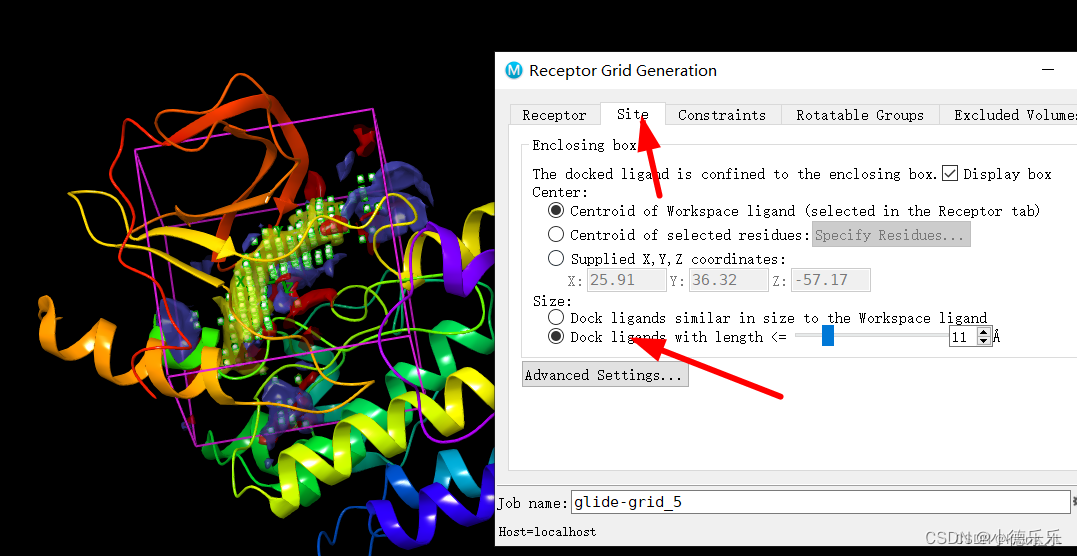Switch to the Constraints tab
The width and height of the screenshot is (1077, 556).
point(722,115)
